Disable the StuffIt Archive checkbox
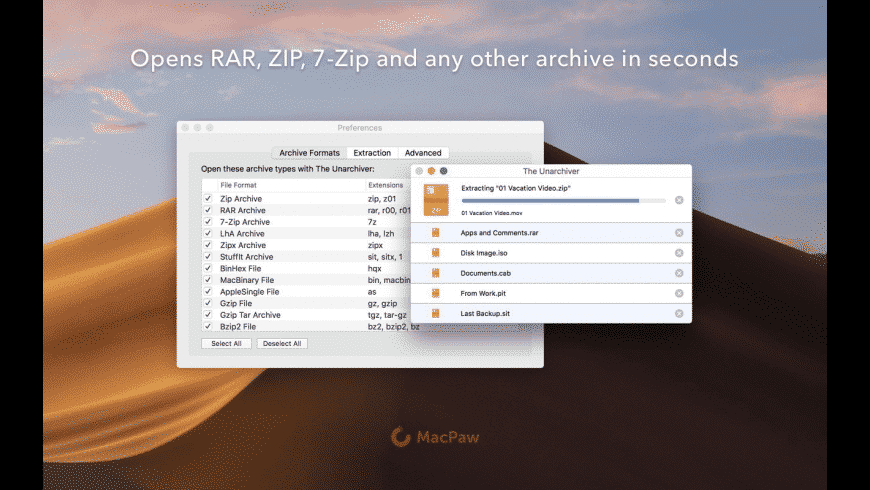870x490 pixels. click(208, 257)
